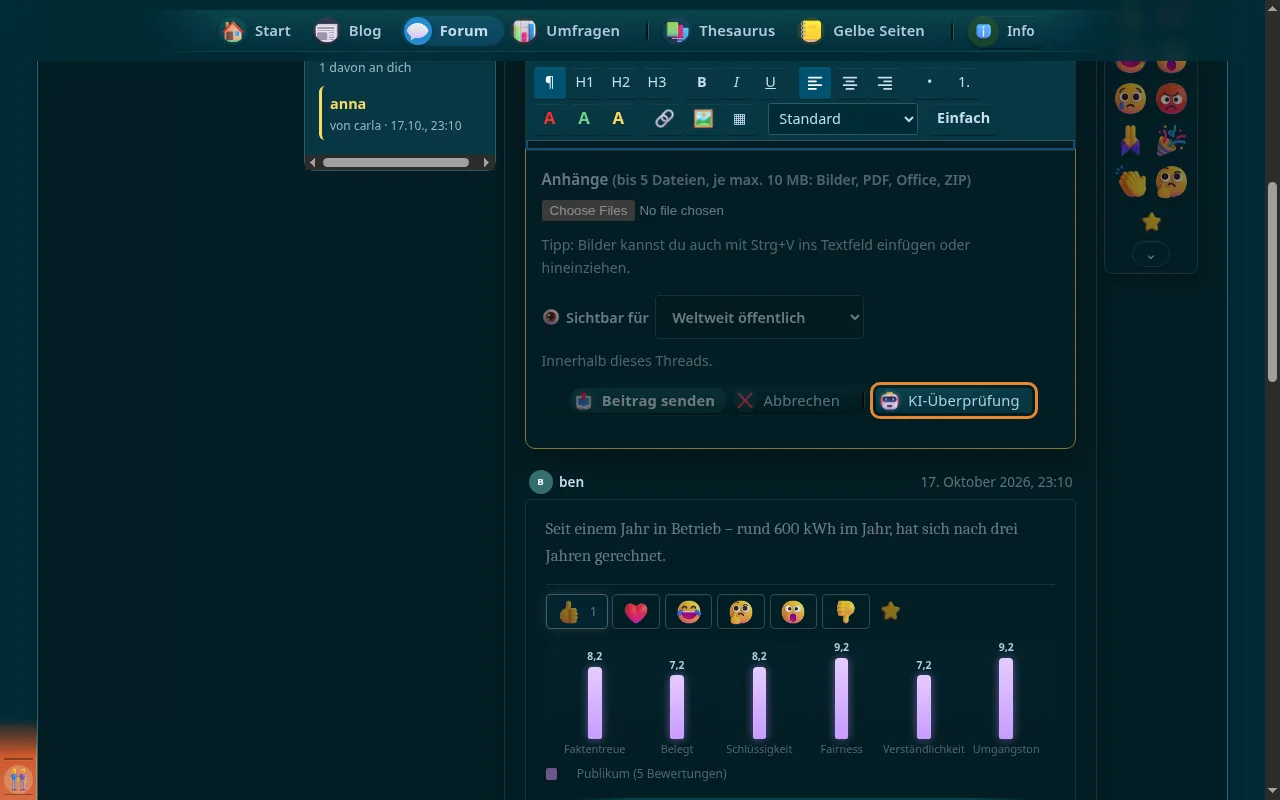Toggle italic formatting
The image size is (1280, 800).
pyautogui.click(x=736, y=83)
